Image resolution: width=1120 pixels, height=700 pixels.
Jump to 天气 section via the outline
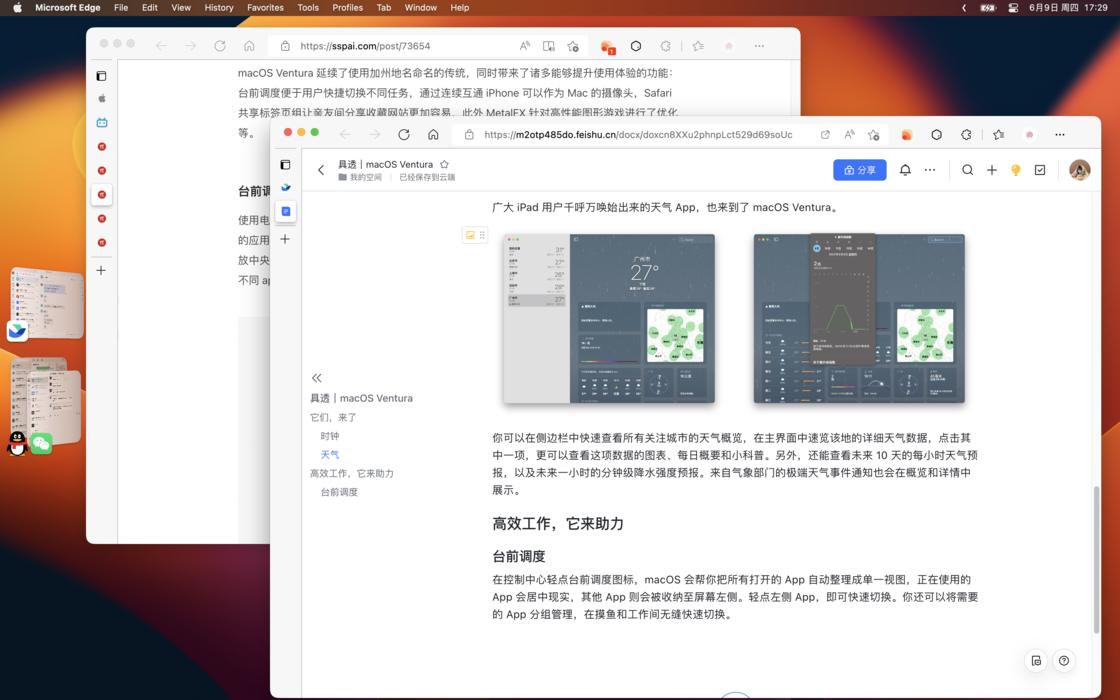click(330, 454)
